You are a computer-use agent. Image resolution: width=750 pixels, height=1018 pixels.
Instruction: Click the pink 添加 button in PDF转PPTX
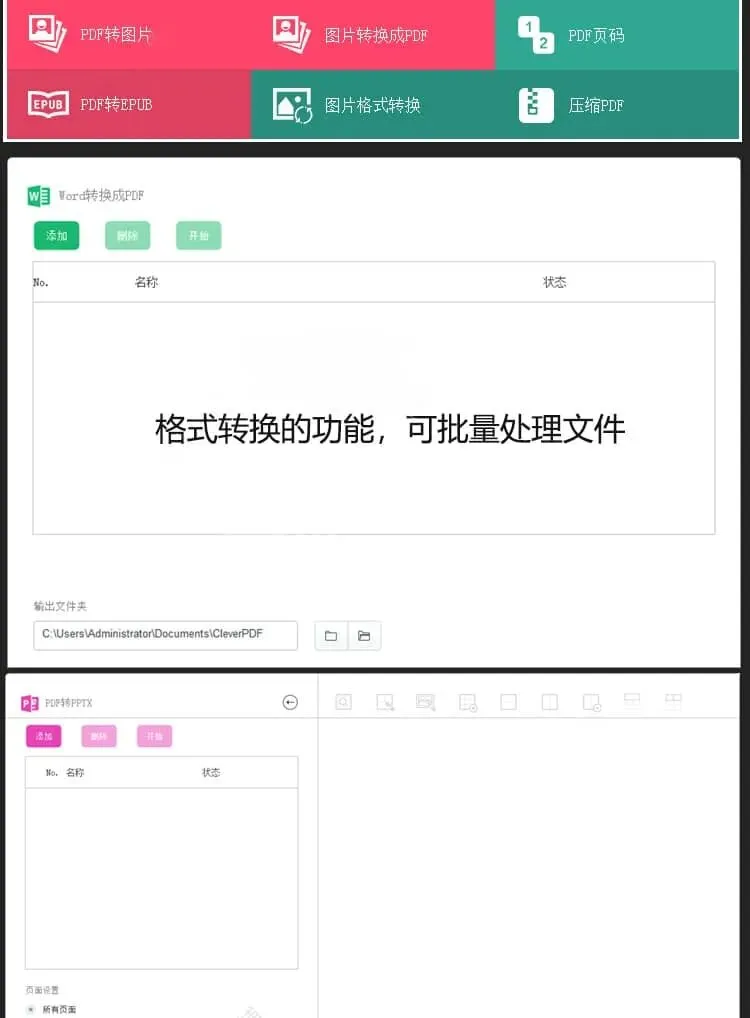click(x=44, y=736)
